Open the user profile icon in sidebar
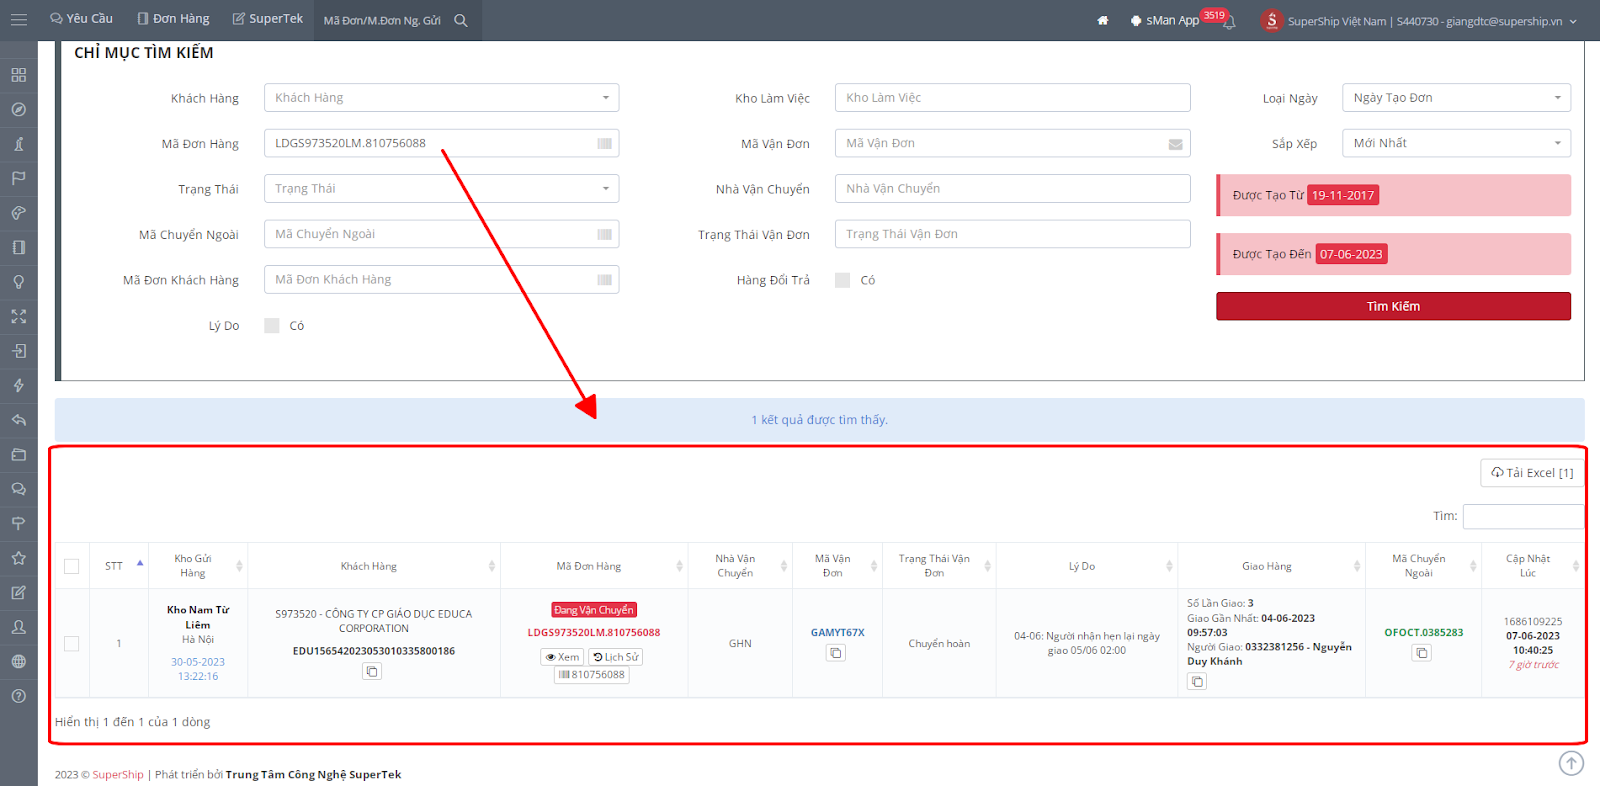The height and width of the screenshot is (786, 1600). pyautogui.click(x=18, y=627)
